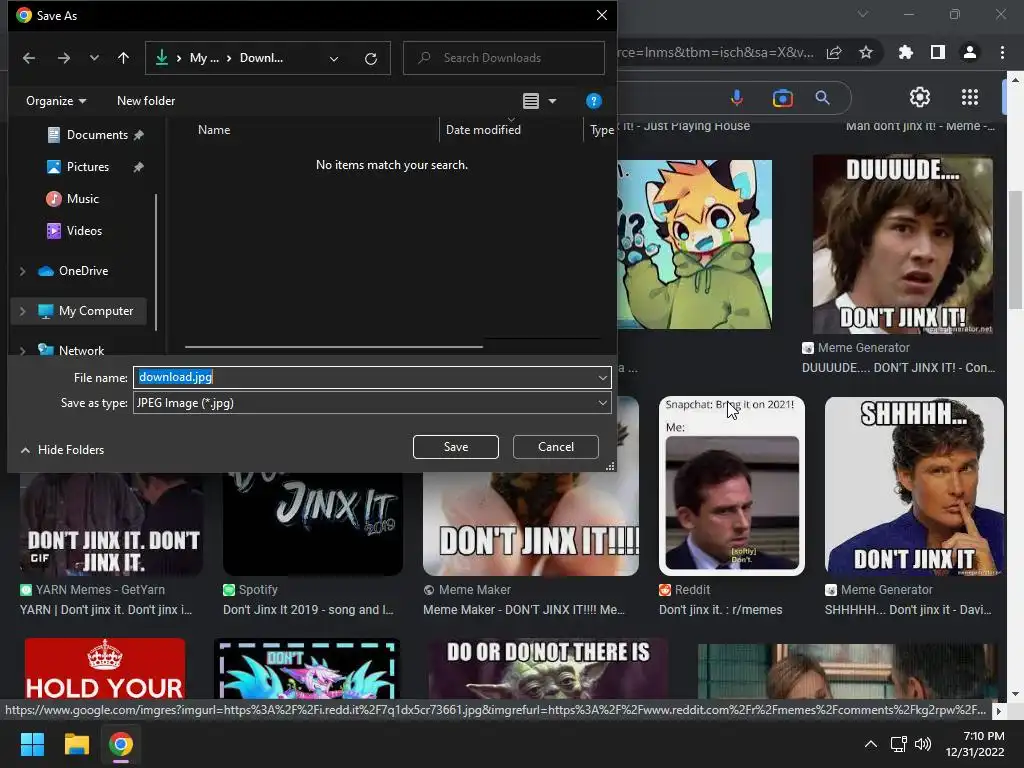
Task: Collapse with Hide Folders
Action: 63,450
